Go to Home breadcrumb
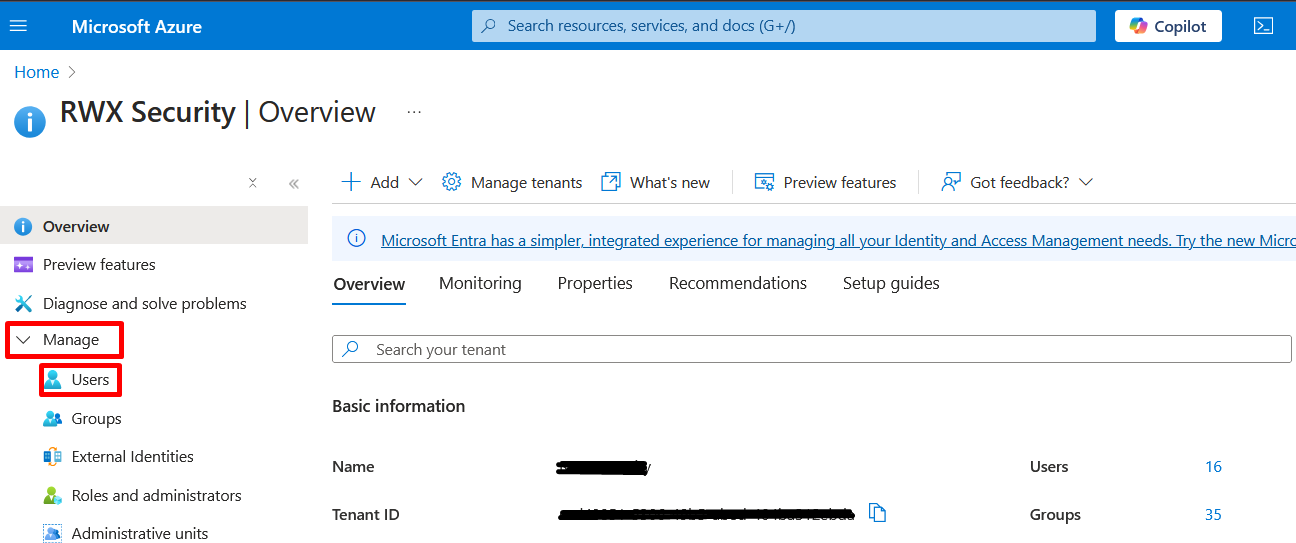Viewport: 1296px width, 543px height. [37, 72]
